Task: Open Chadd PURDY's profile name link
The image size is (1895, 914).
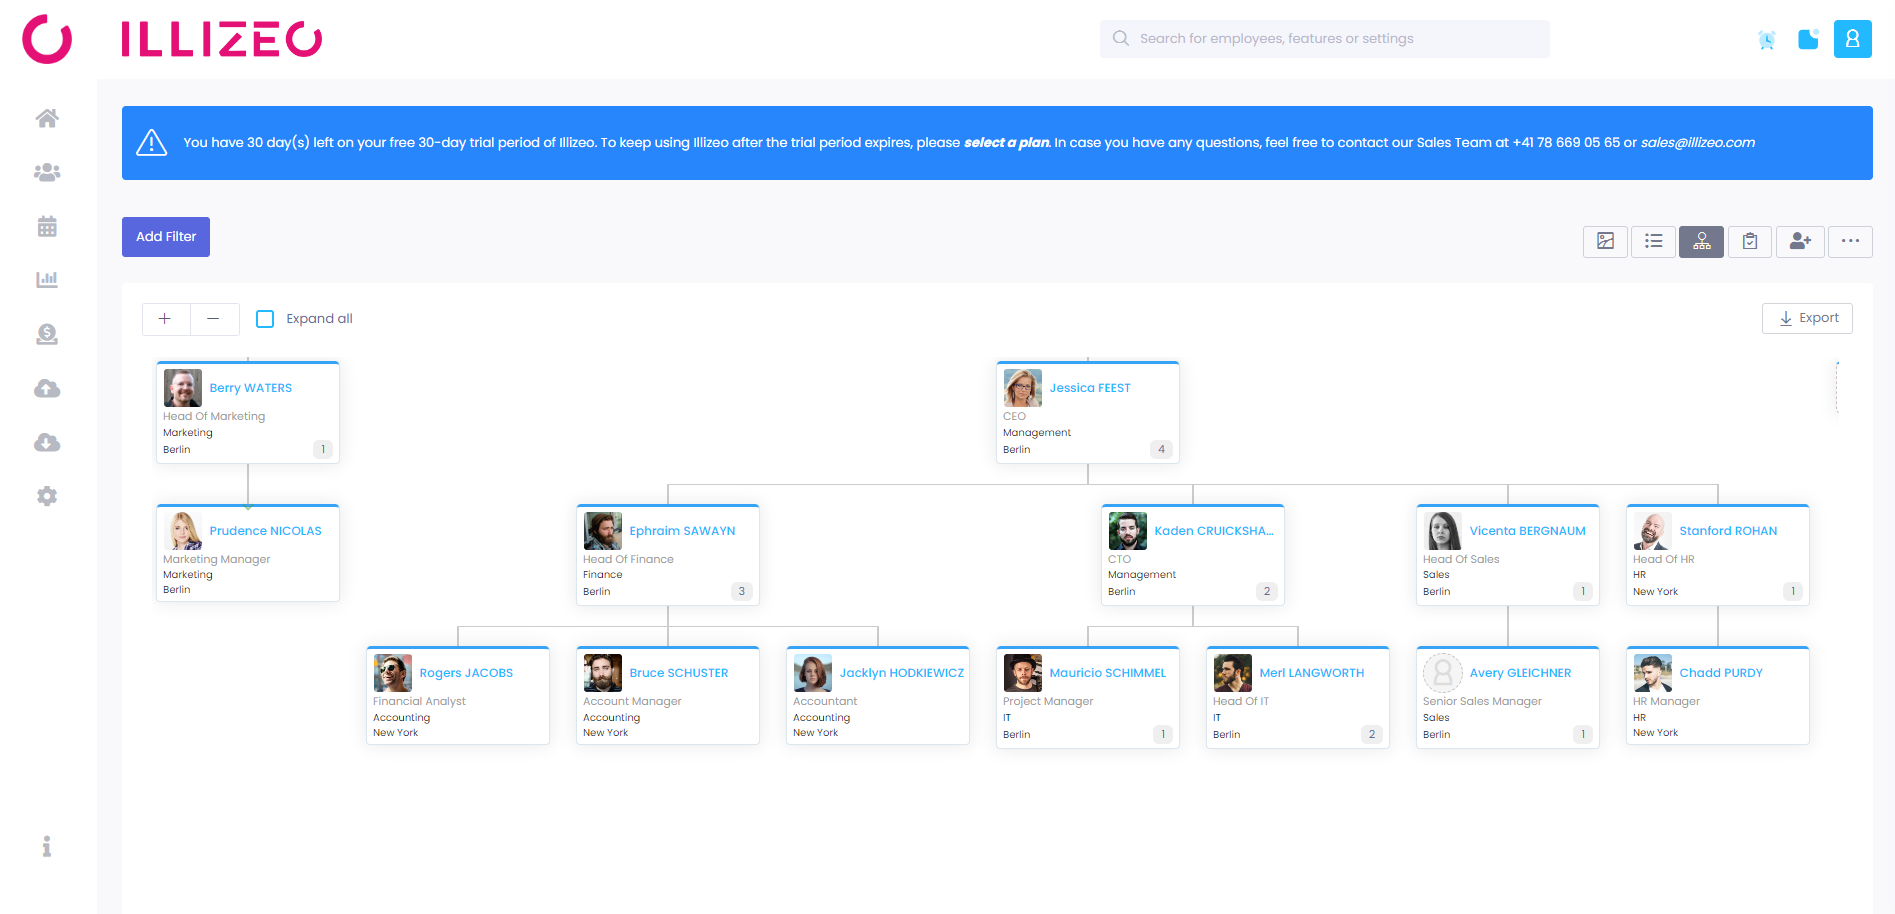Action: pos(1721,673)
